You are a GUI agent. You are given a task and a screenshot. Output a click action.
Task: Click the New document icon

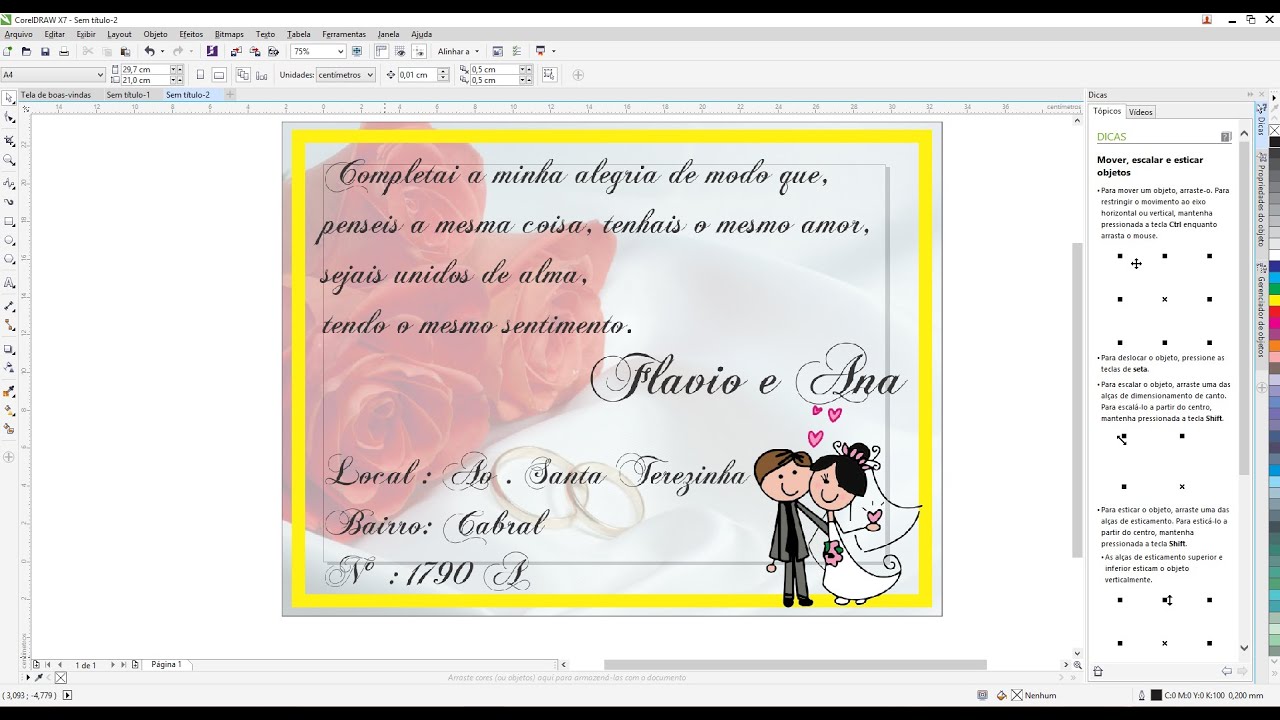(x=8, y=51)
